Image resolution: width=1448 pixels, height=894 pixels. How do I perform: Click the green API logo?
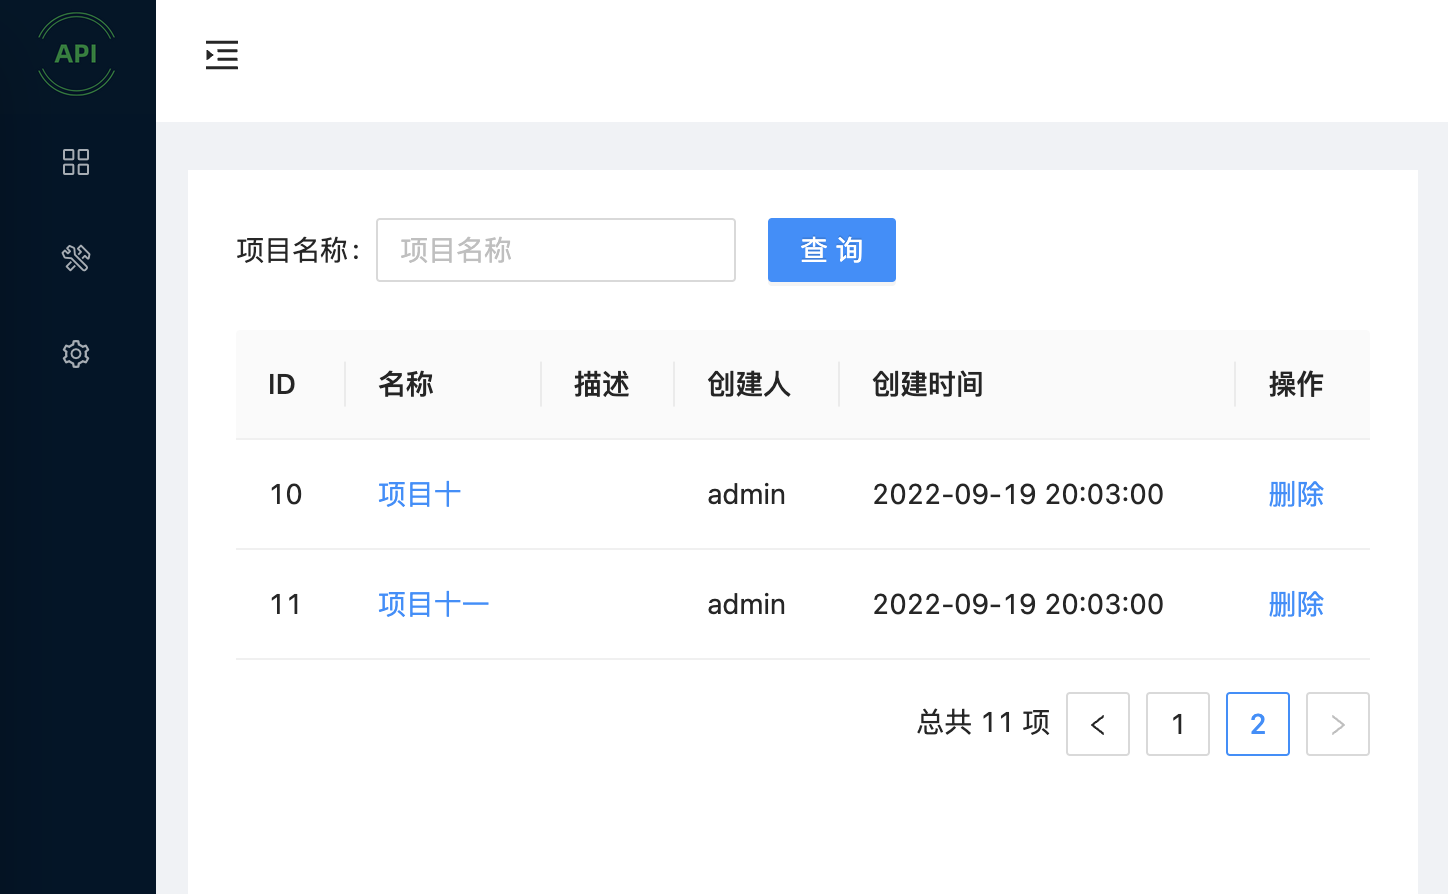pyautogui.click(x=76, y=54)
